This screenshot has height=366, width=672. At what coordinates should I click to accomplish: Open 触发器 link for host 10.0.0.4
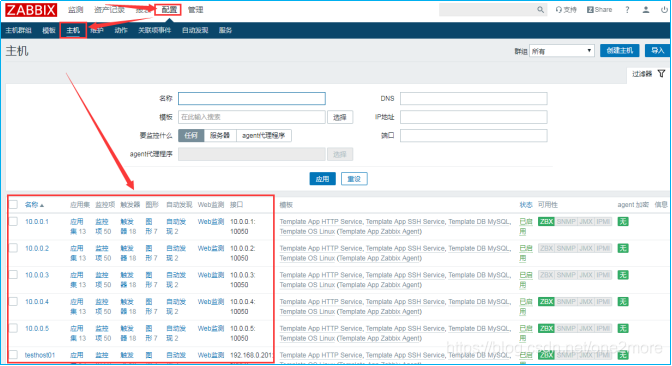[128, 306]
